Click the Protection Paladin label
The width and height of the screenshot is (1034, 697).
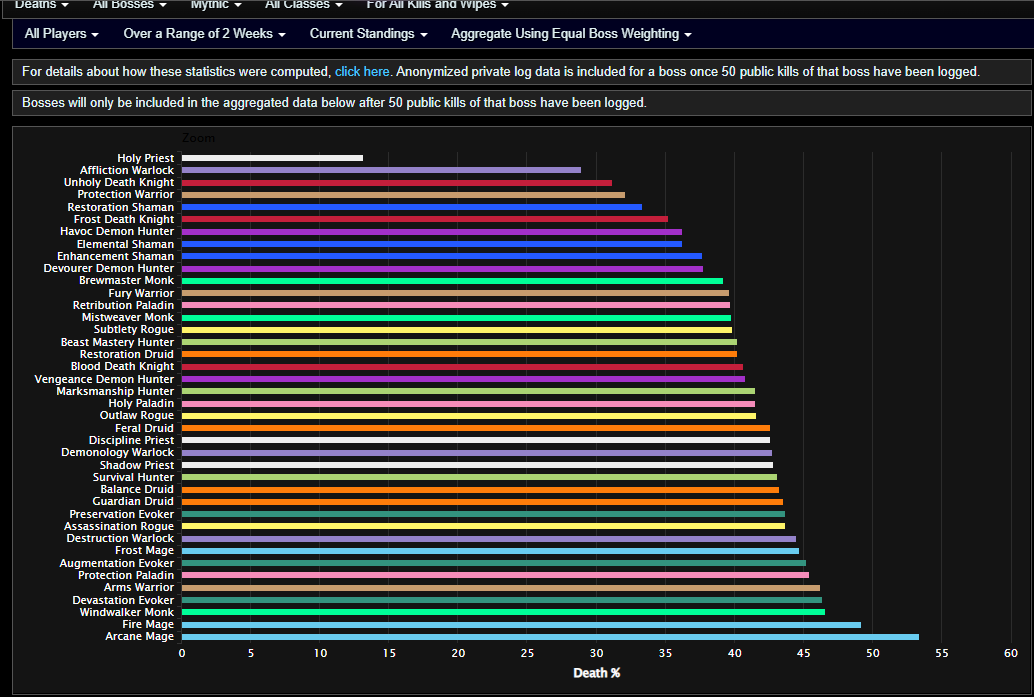[x=126, y=575]
